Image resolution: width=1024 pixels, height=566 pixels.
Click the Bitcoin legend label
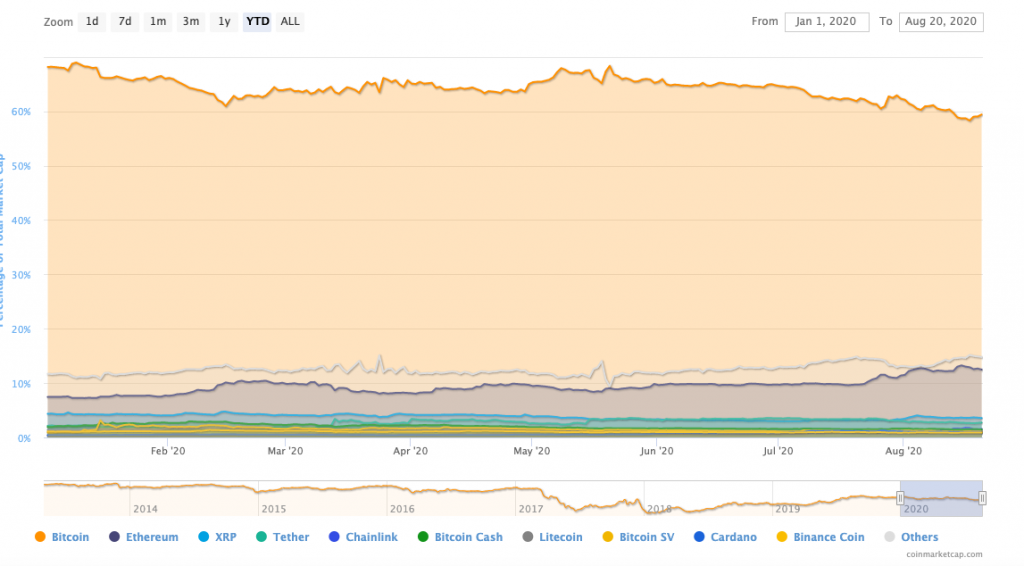[71, 537]
